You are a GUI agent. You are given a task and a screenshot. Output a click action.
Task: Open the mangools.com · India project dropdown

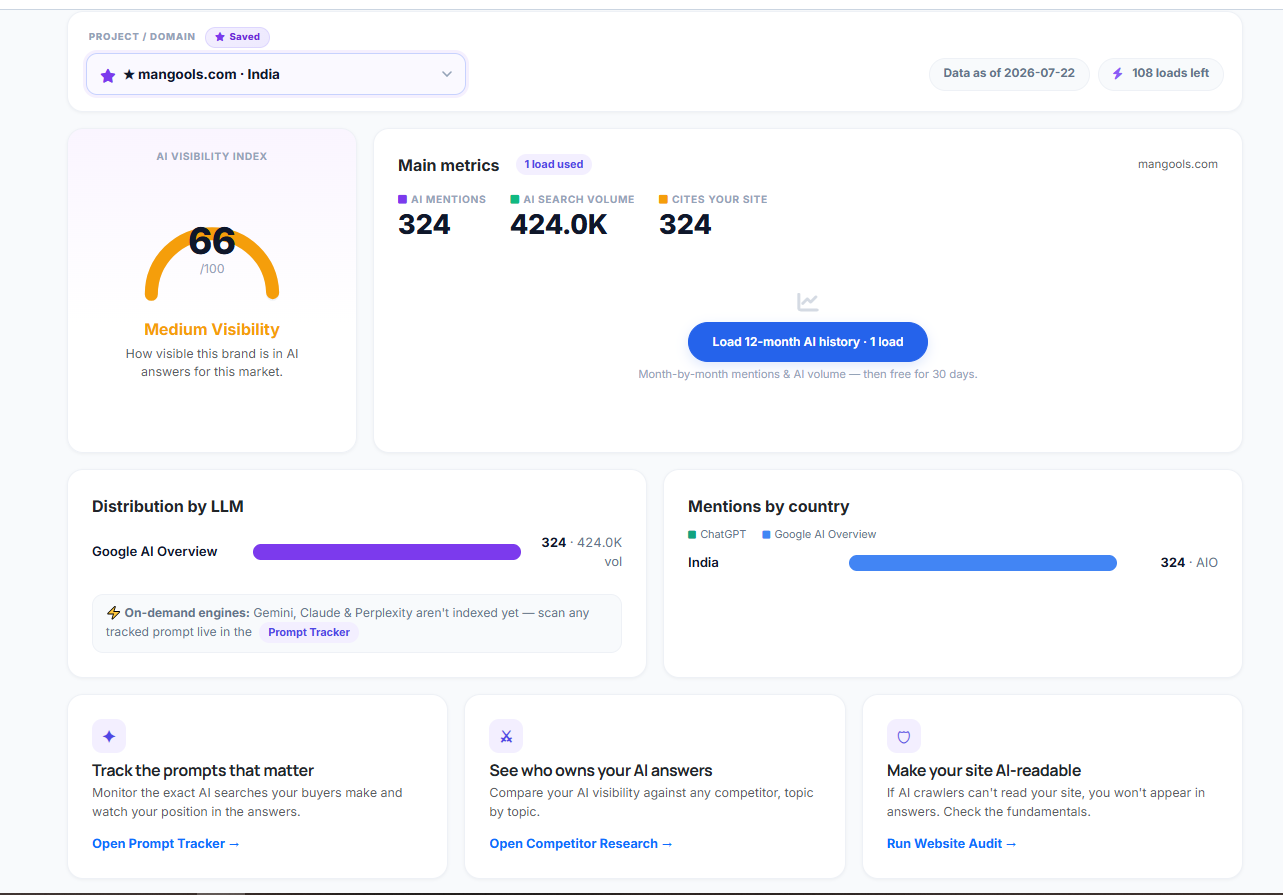tap(276, 74)
